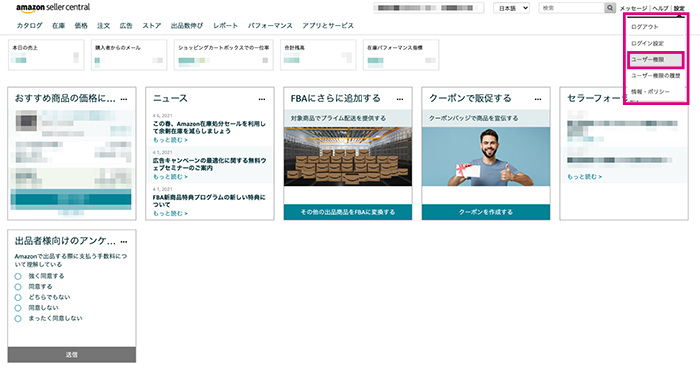Click the warehouse boxes image in FBA card
700x373 pixels.
tap(348, 157)
